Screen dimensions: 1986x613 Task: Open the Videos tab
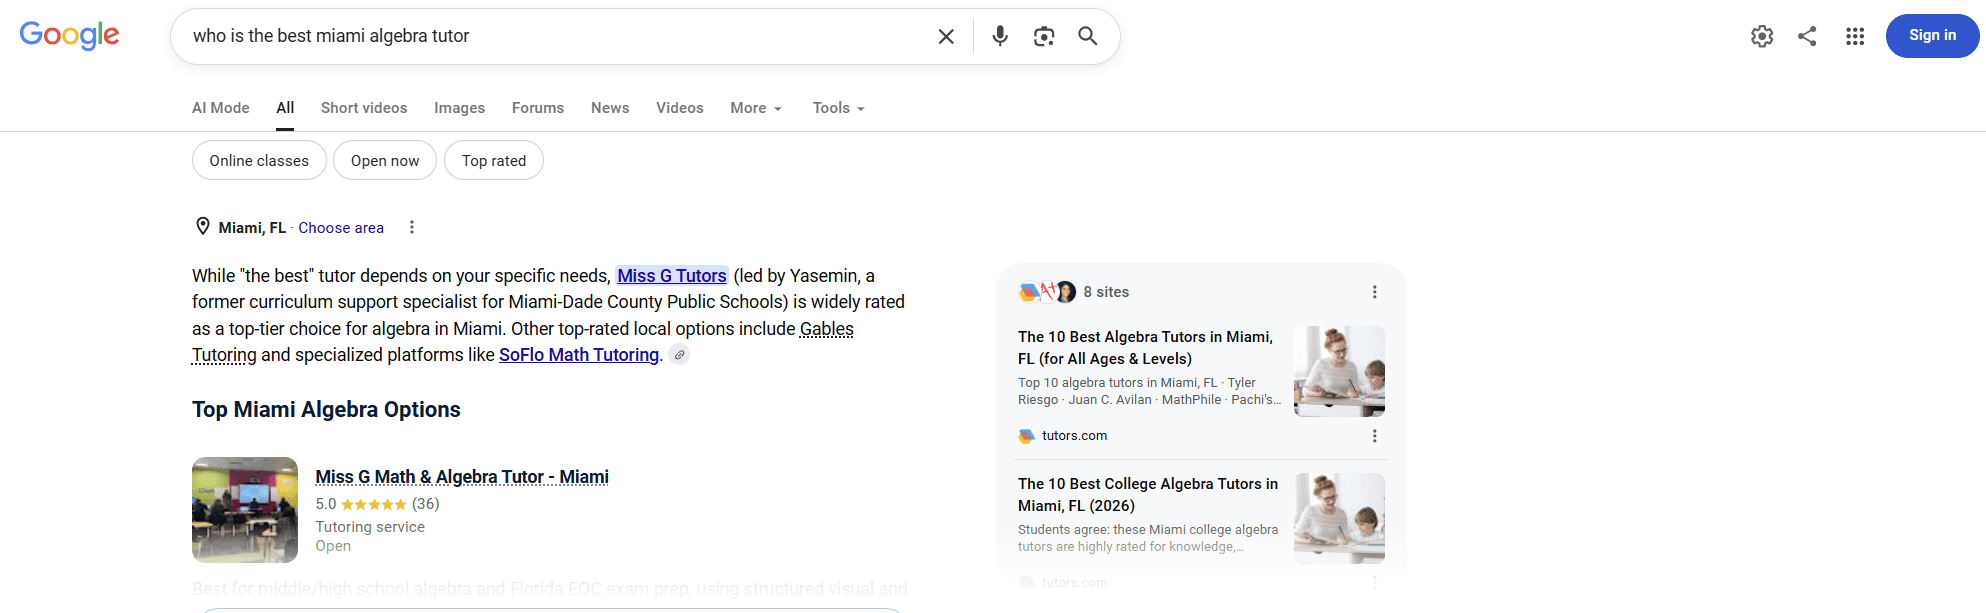[x=680, y=108]
